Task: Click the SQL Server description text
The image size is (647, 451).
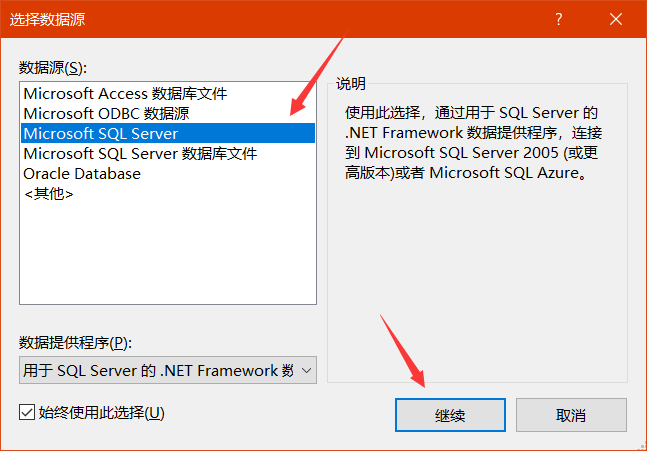Action: tap(473, 143)
